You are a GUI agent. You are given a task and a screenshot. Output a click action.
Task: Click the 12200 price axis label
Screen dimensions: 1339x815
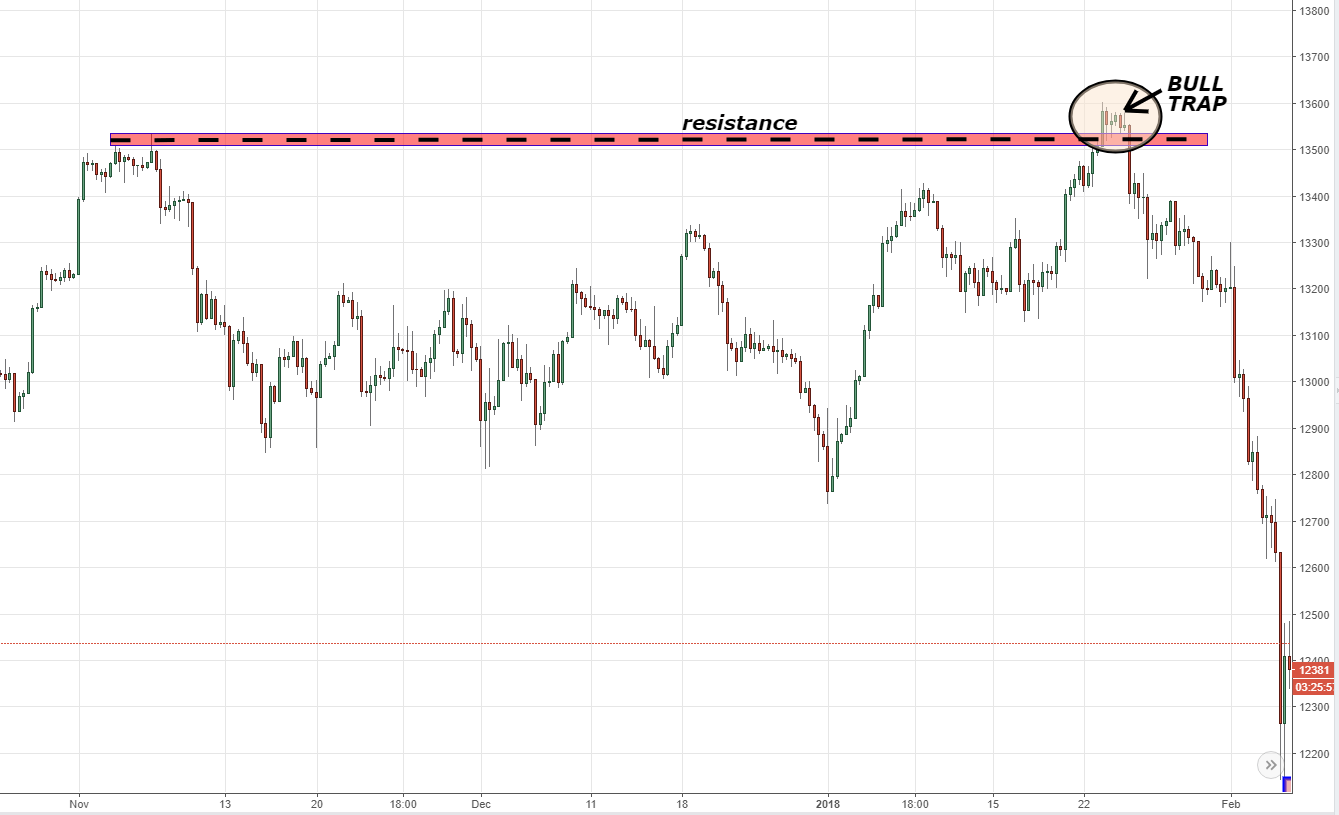pos(1314,754)
